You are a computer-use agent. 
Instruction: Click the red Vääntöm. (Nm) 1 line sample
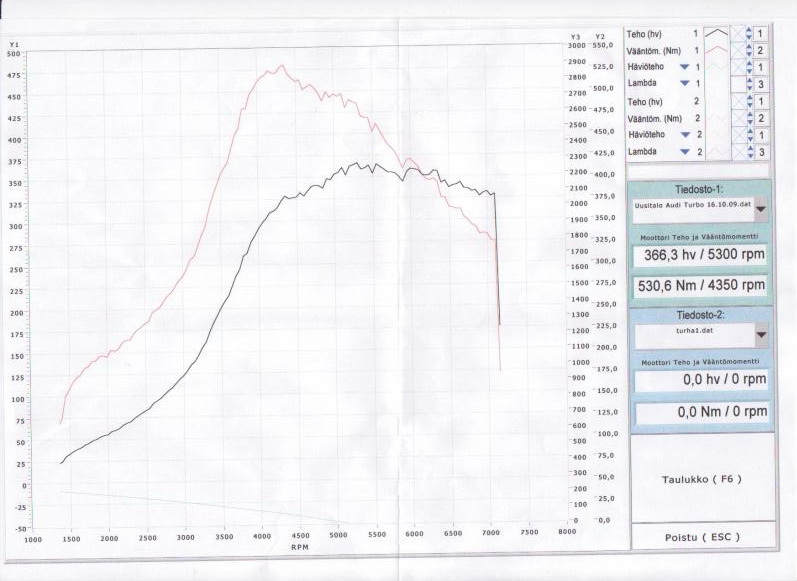click(716, 50)
